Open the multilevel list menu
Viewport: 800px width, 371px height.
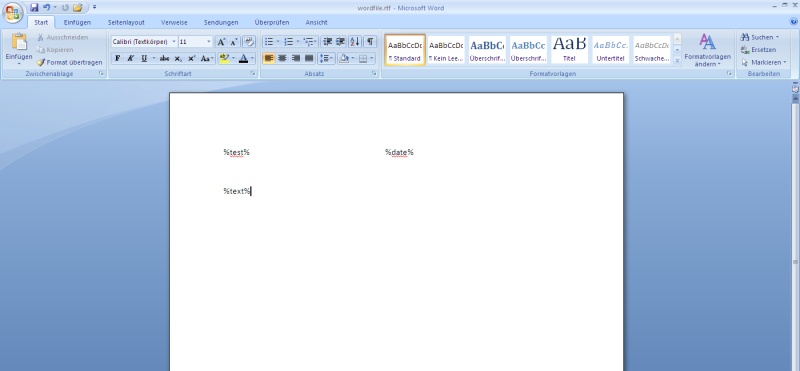click(310, 42)
